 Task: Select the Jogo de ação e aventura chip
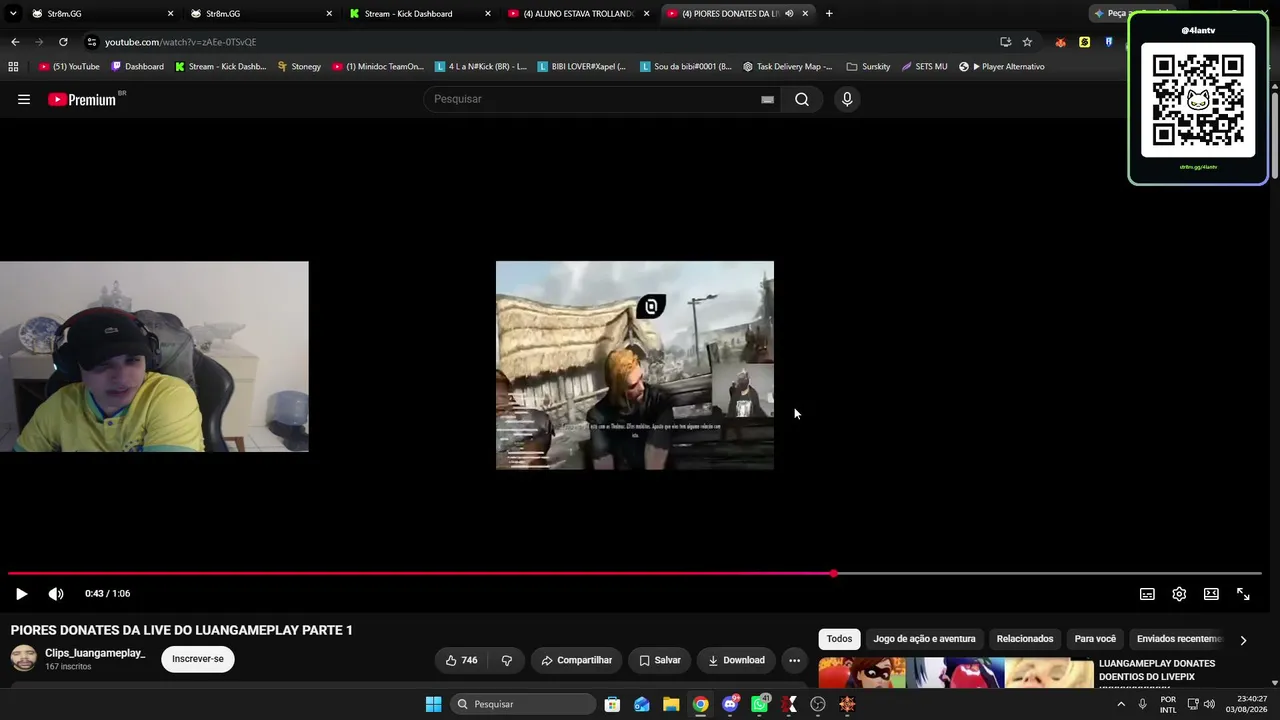click(x=924, y=639)
